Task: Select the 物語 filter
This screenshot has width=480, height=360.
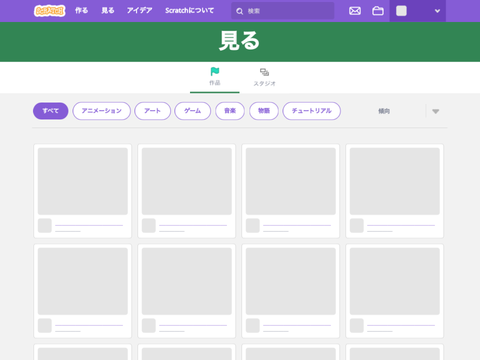Action: pyautogui.click(x=264, y=111)
